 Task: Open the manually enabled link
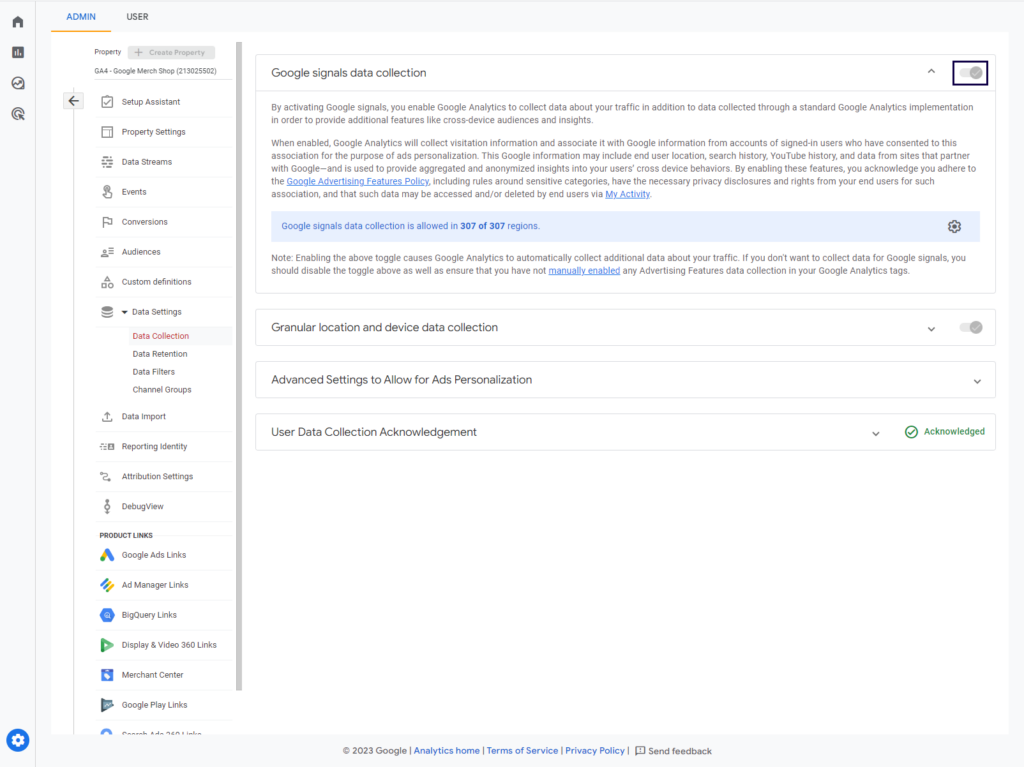[584, 270]
